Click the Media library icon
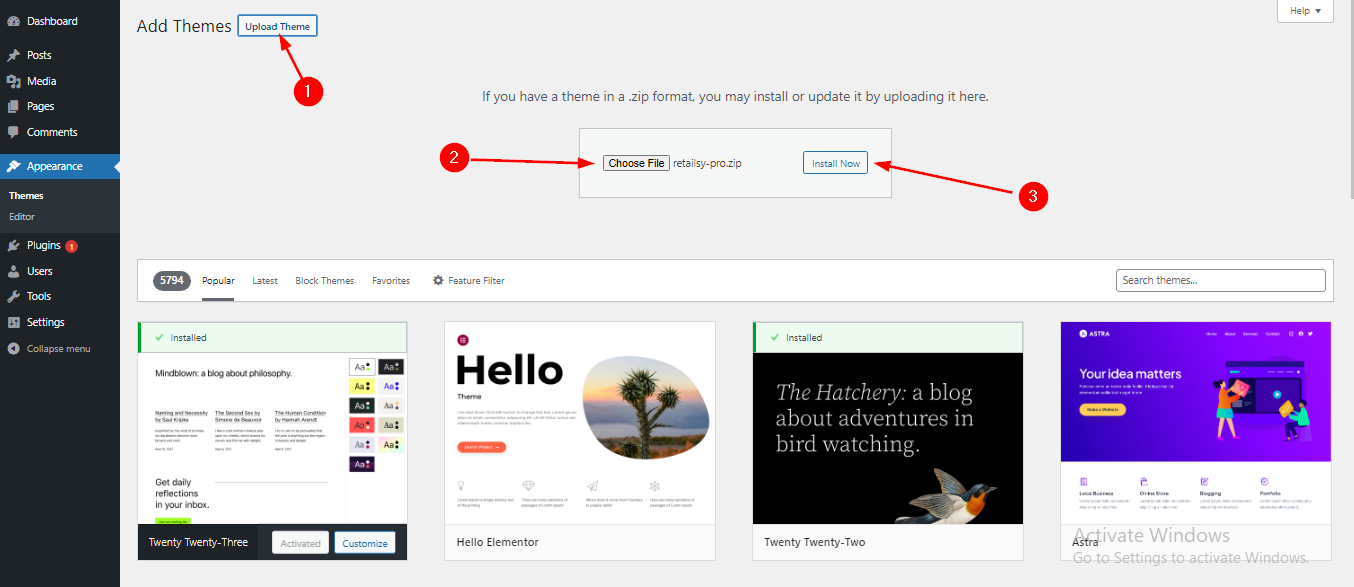The width and height of the screenshot is (1354, 587). 13,81
